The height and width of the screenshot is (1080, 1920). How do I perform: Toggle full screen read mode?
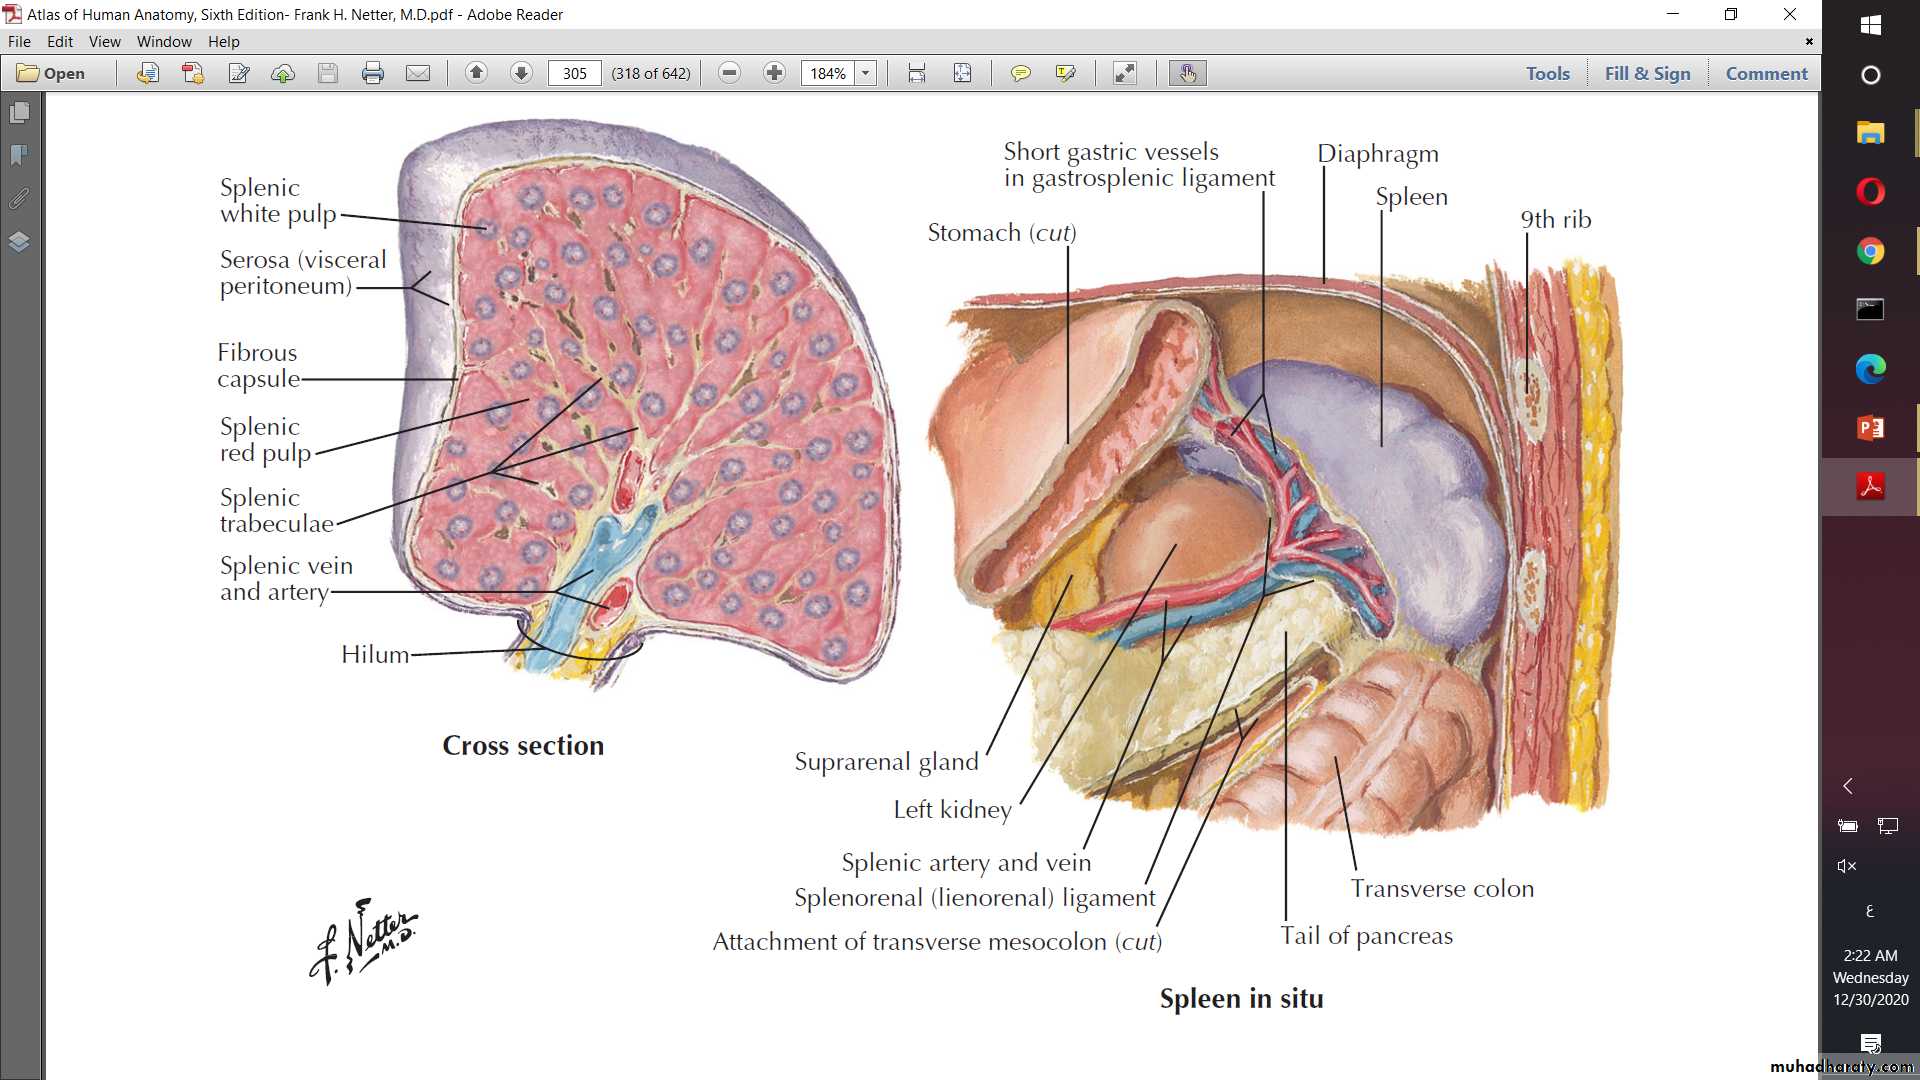point(1125,73)
